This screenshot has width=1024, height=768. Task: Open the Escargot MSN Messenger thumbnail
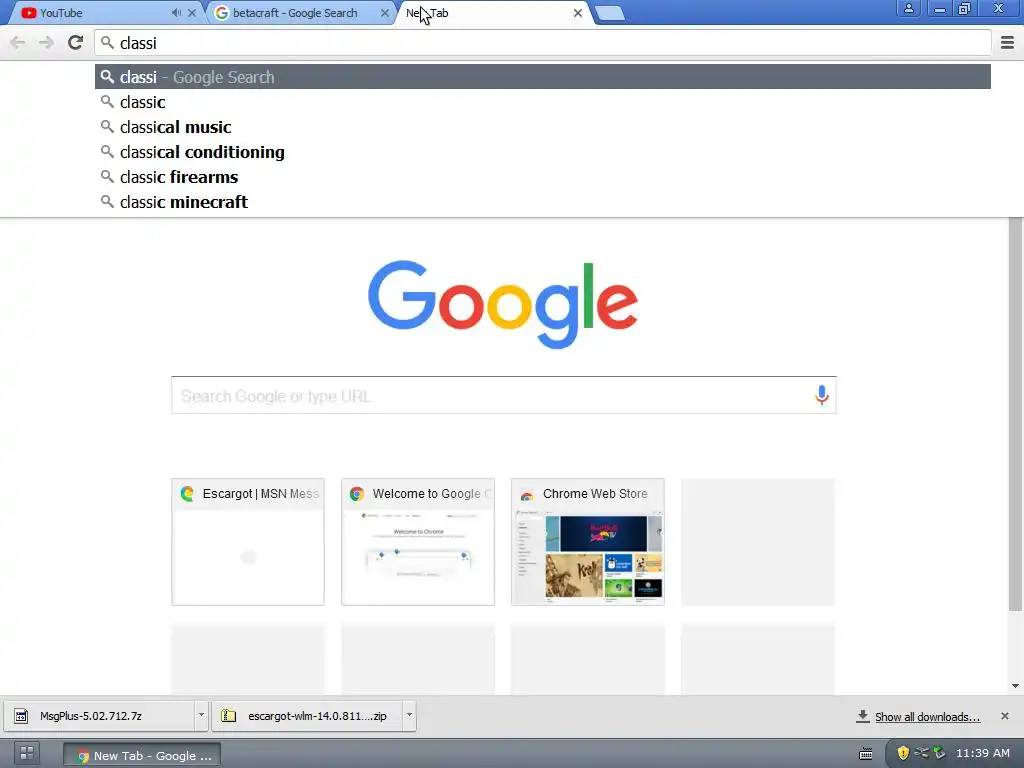pyautogui.click(x=248, y=542)
